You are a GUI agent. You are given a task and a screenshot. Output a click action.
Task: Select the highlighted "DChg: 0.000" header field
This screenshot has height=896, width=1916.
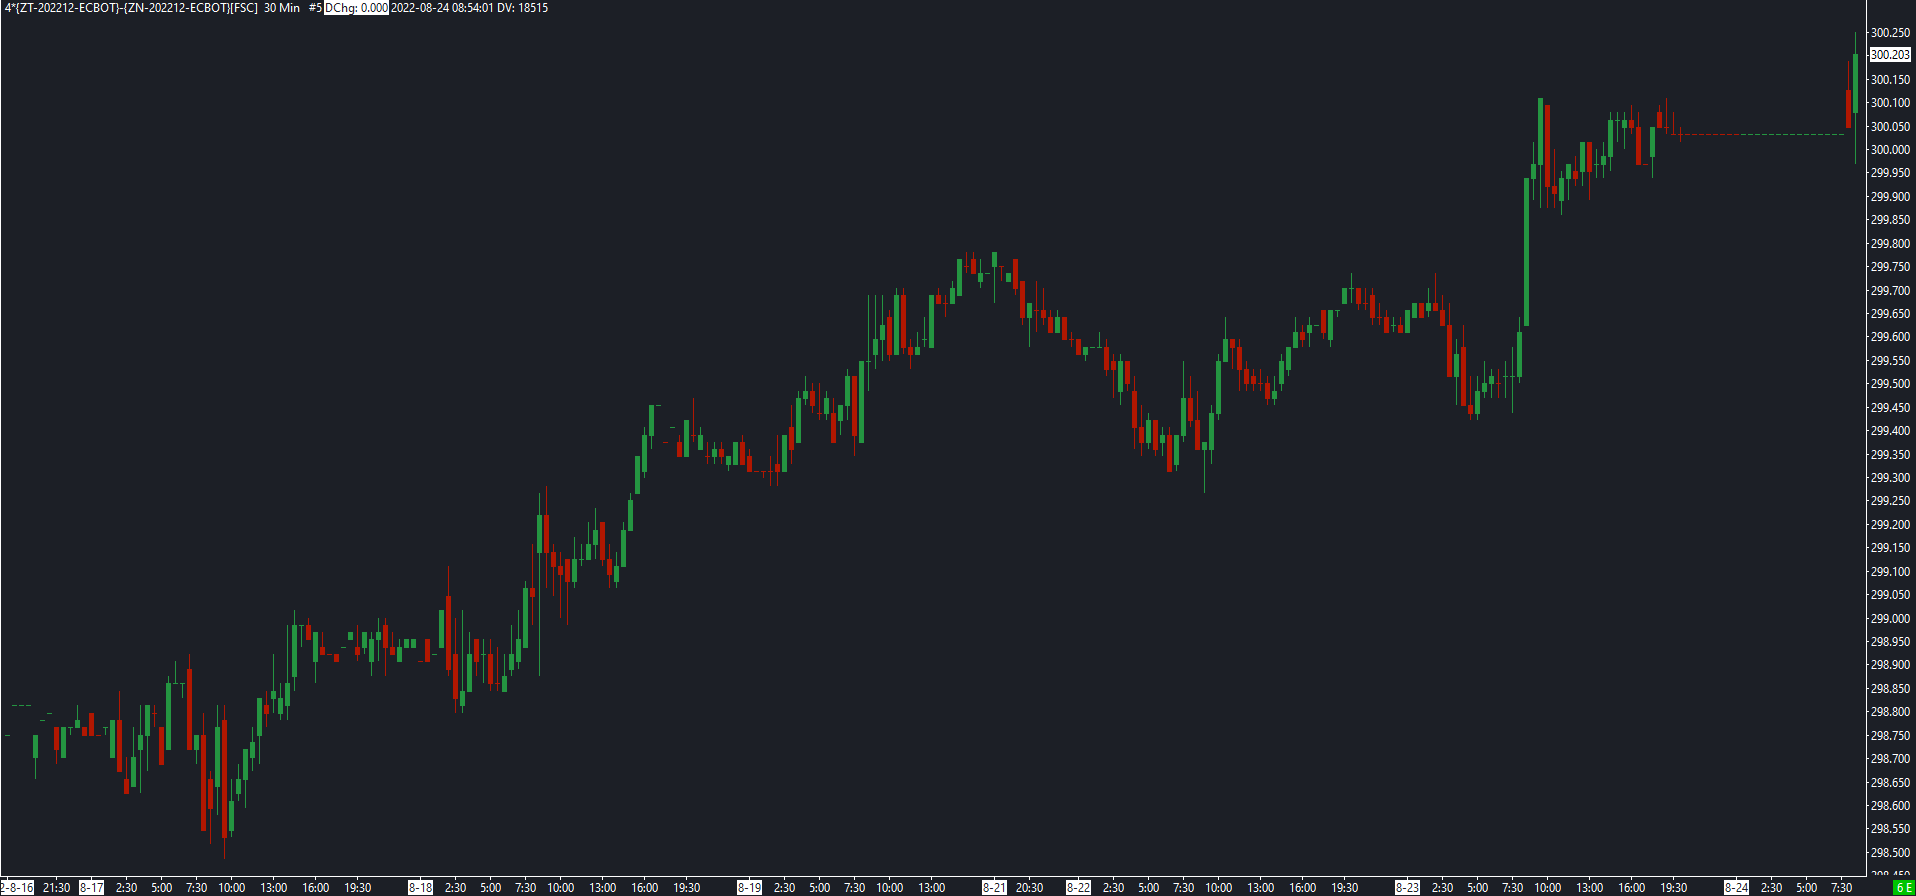(x=356, y=8)
